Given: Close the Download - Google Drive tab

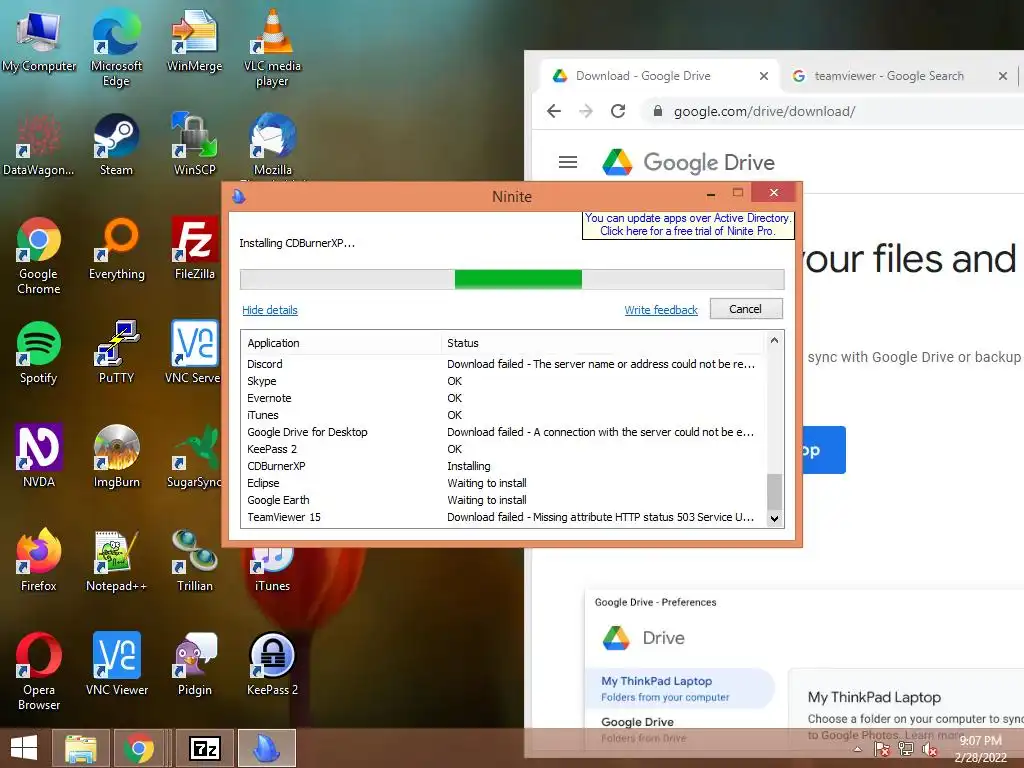Looking at the screenshot, I should click(x=763, y=76).
